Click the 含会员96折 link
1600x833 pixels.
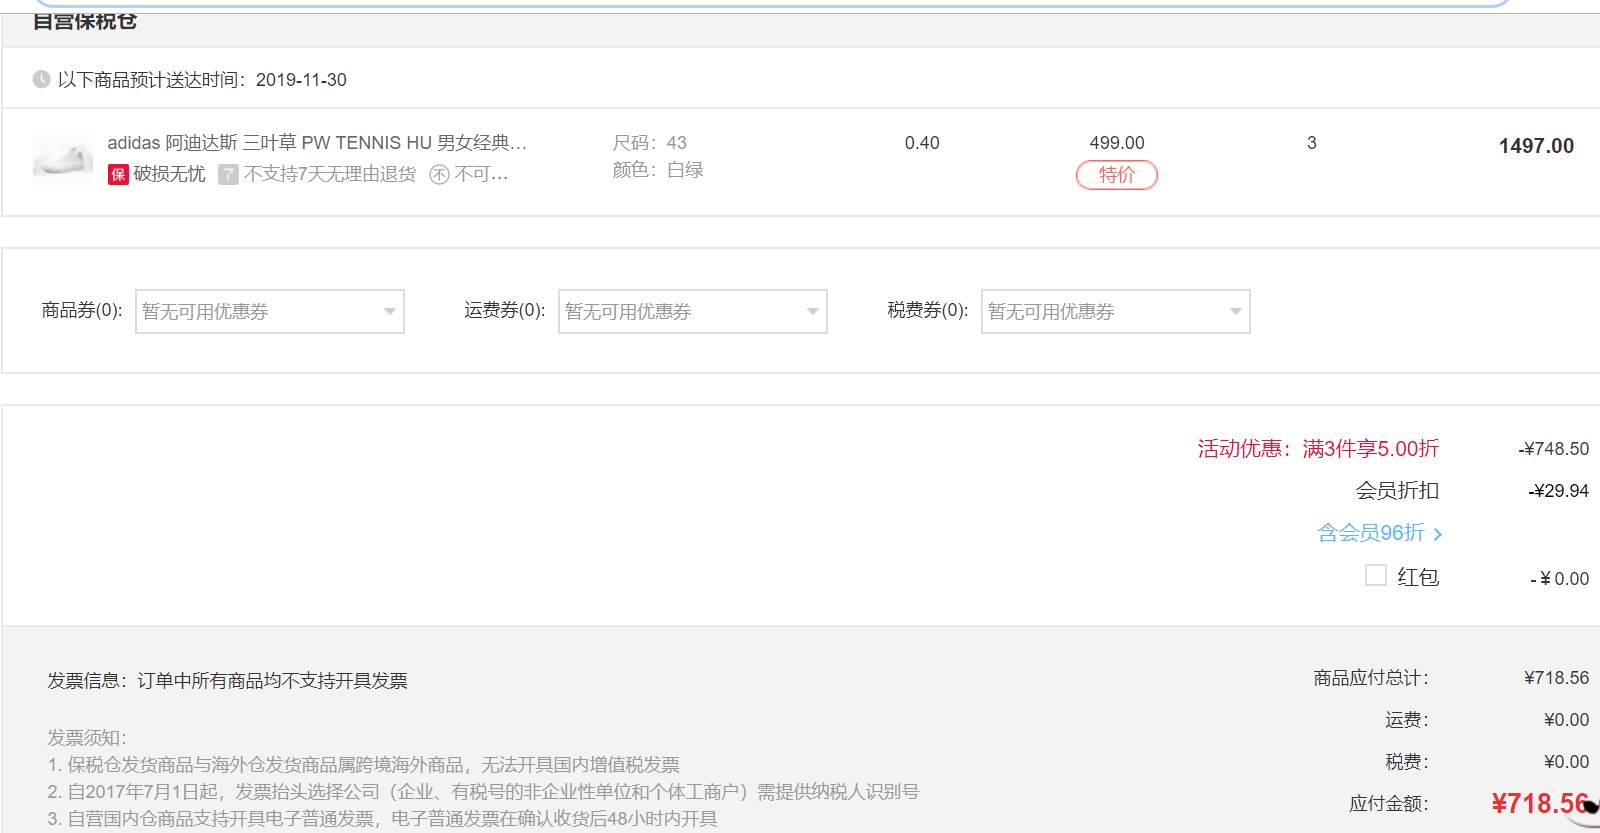[1371, 533]
